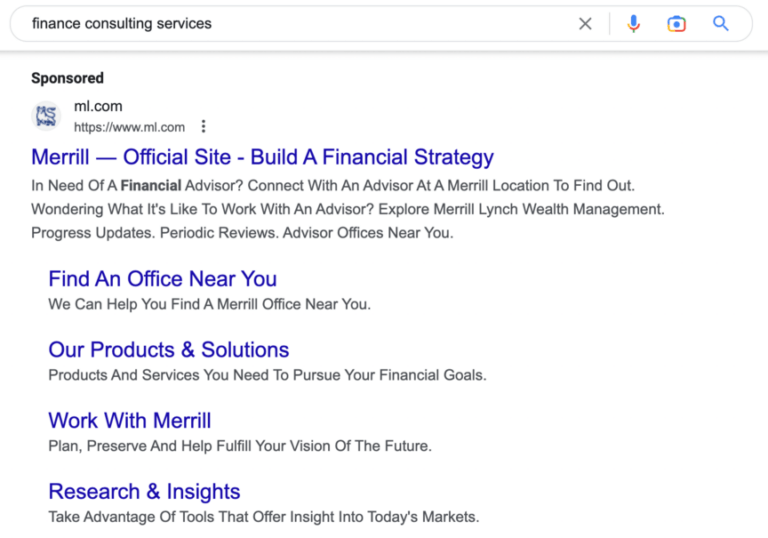Start voice search with the microphone icon

click(633, 24)
